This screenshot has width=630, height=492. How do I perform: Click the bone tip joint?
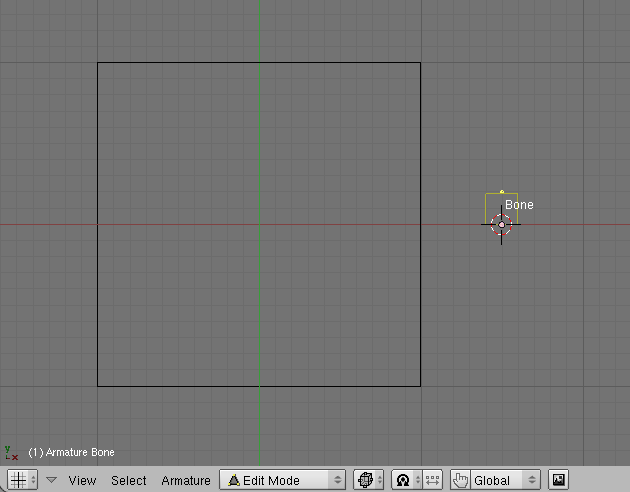(x=502, y=192)
